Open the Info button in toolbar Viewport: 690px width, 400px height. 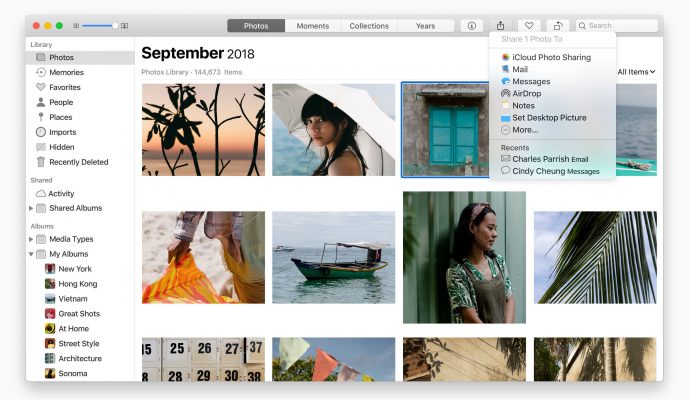coord(471,26)
